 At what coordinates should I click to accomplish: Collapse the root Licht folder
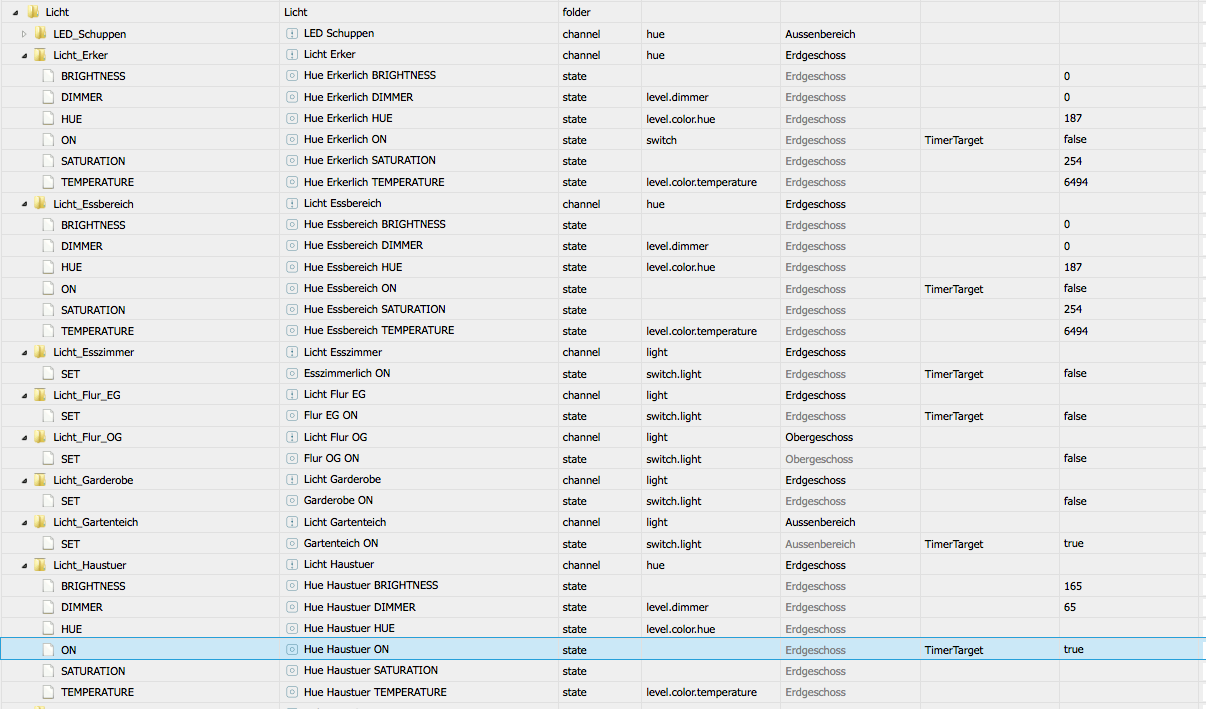16,12
